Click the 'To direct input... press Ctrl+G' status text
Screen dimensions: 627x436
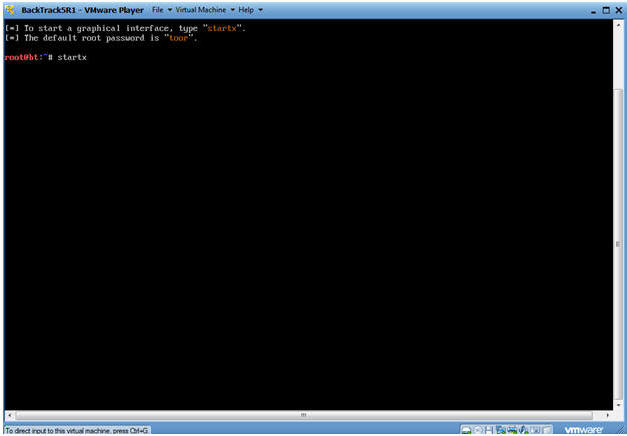tap(77, 431)
